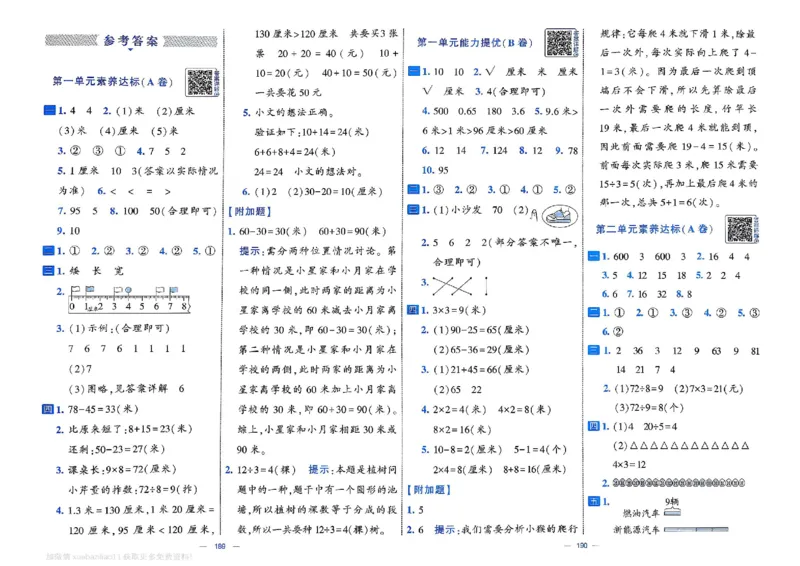Click the blue 三 marker before 矮 长 宽

[x=48, y=271]
